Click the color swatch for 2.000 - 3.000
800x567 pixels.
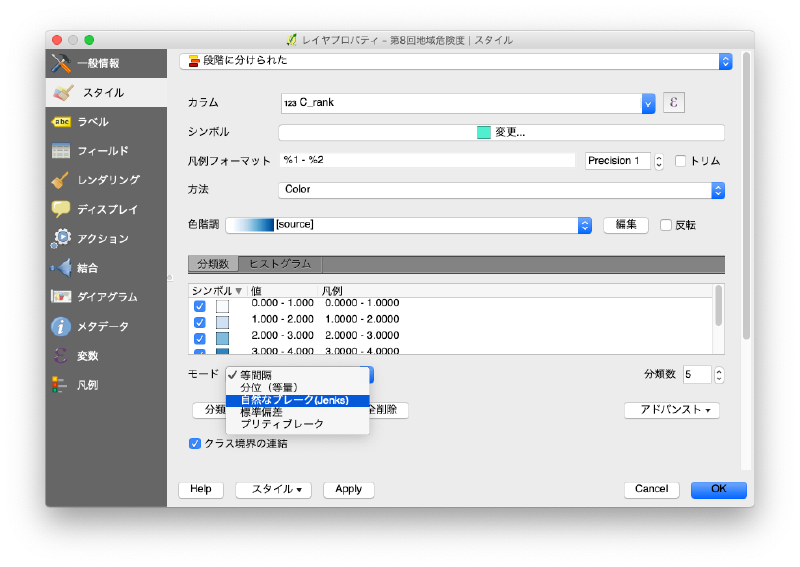click(x=222, y=339)
